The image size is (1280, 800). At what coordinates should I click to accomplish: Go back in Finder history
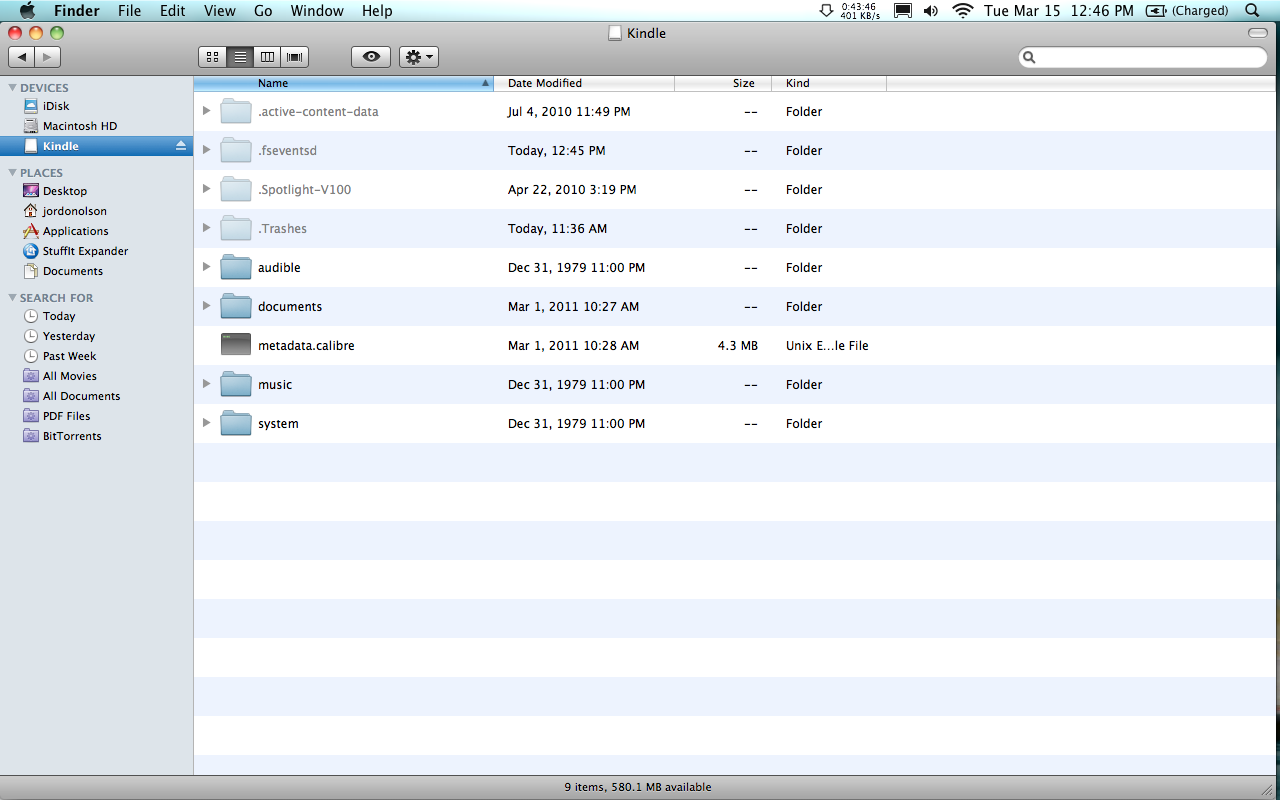coord(22,57)
